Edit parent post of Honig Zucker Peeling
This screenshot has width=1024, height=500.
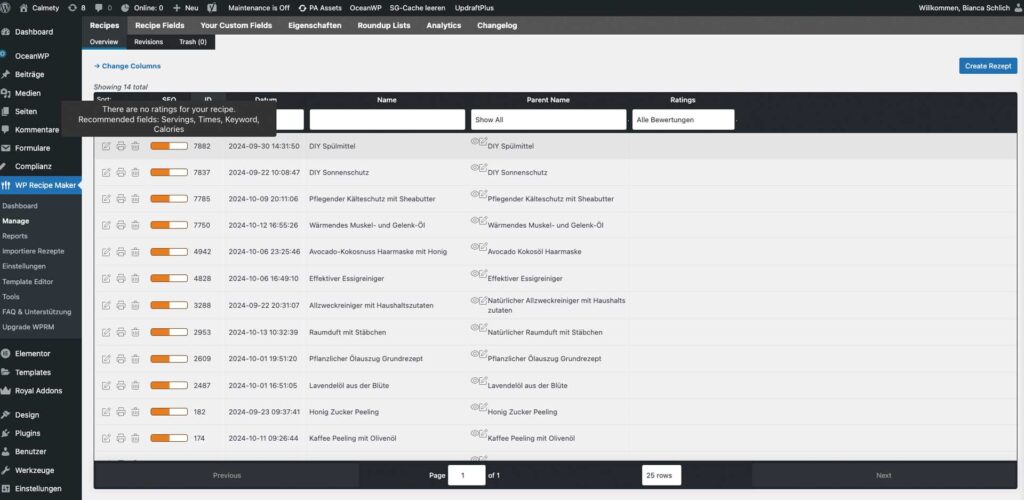[x=483, y=408]
